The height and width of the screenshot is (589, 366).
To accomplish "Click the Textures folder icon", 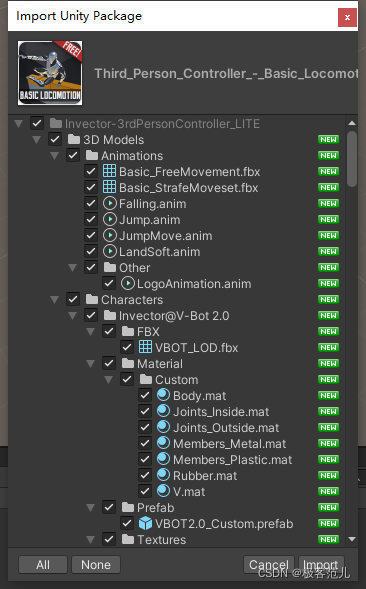I will (128, 539).
